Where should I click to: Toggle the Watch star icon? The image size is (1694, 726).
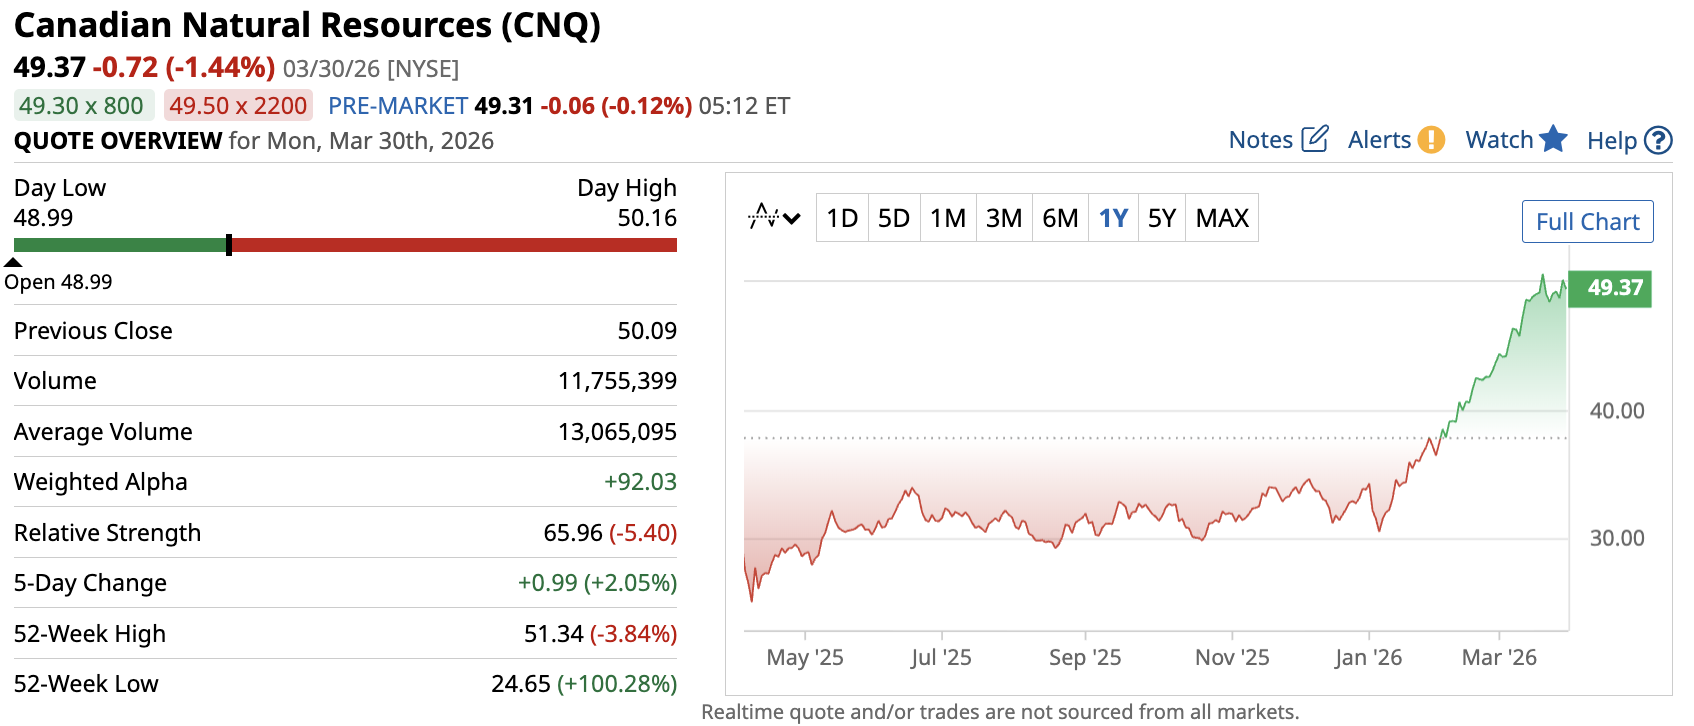click(1553, 139)
